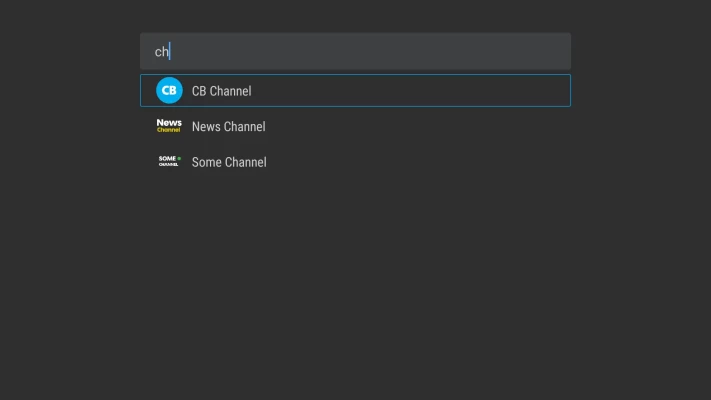
Task: Pick the first suggestion with the CB badge
Action: pyautogui.click(x=355, y=91)
